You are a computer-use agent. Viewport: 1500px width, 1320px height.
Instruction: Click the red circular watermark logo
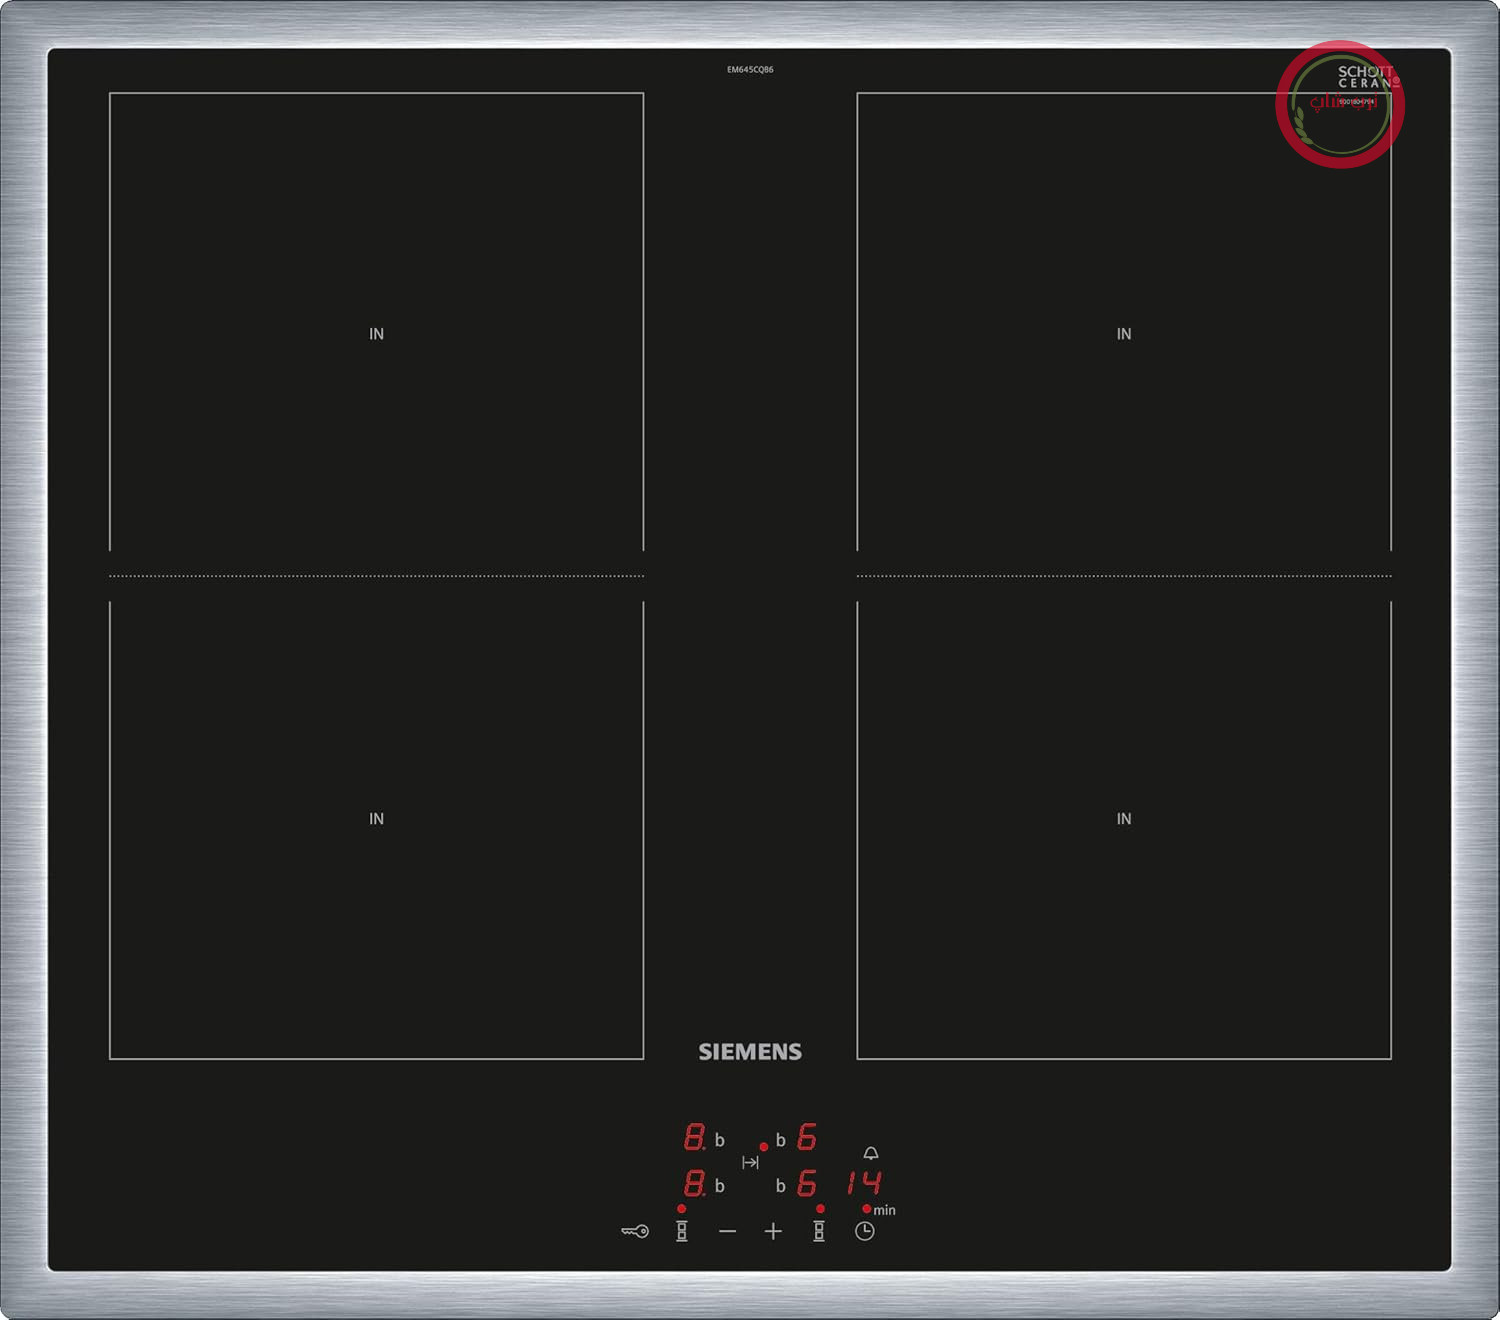[1340, 104]
